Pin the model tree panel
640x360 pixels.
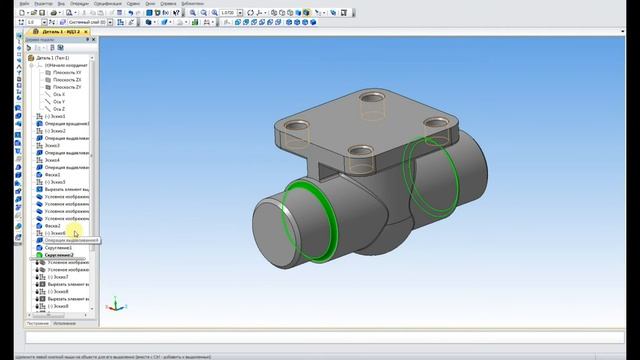87,40
